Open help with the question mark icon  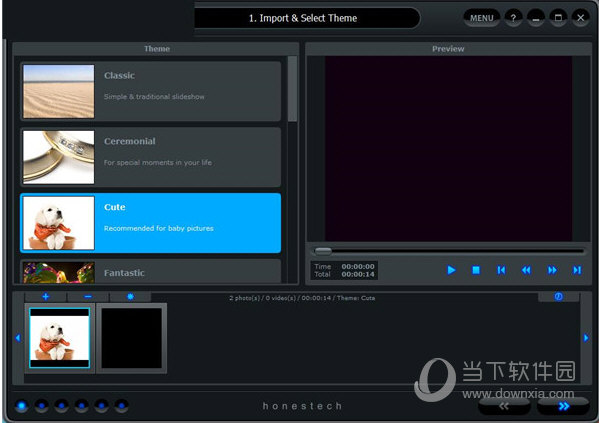coord(513,18)
